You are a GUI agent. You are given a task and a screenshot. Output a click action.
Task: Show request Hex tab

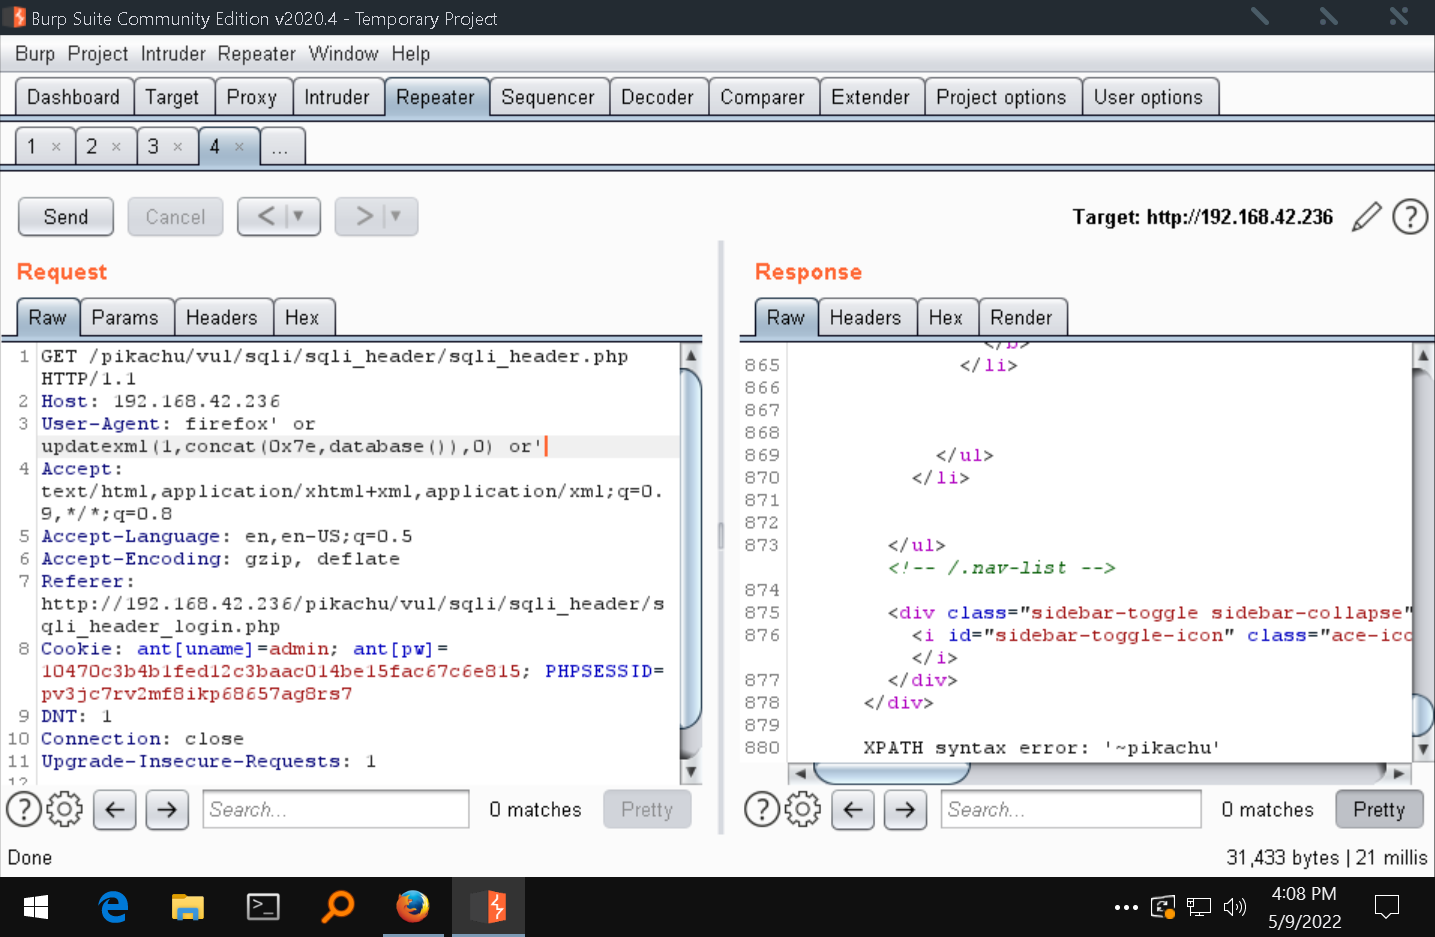click(x=302, y=318)
